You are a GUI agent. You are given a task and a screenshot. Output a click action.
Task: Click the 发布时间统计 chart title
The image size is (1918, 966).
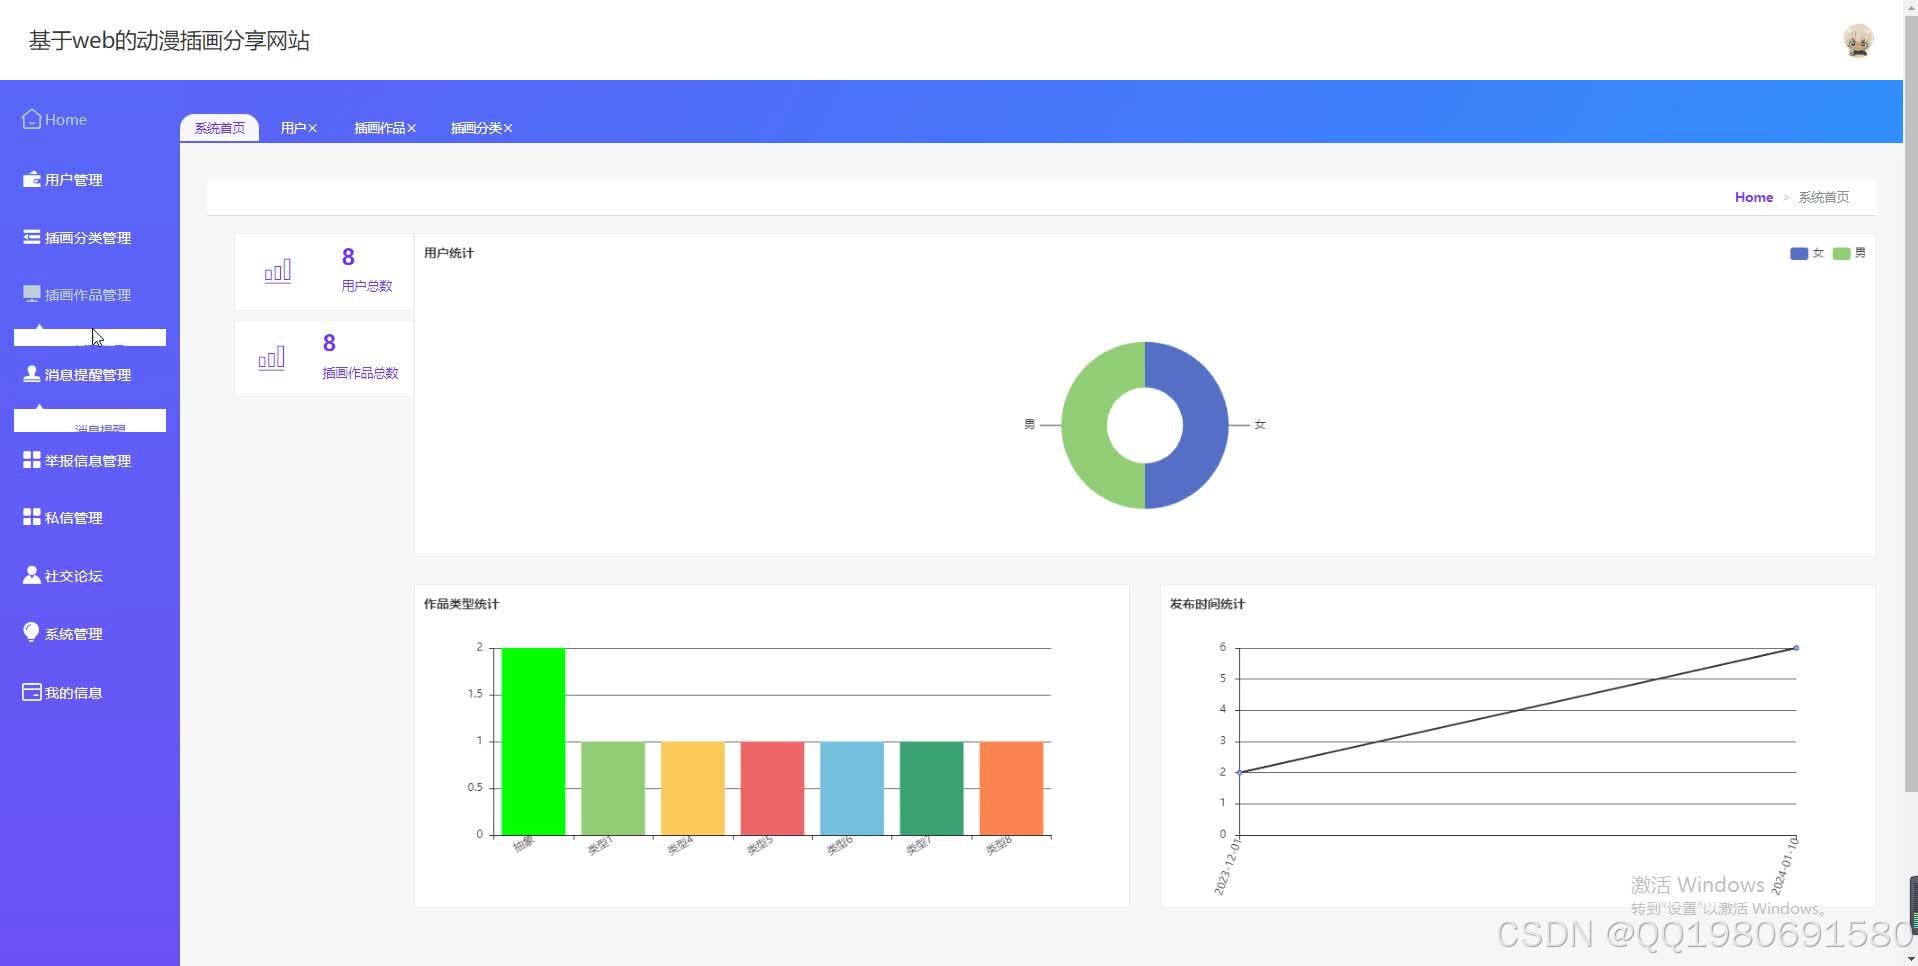point(1207,604)
